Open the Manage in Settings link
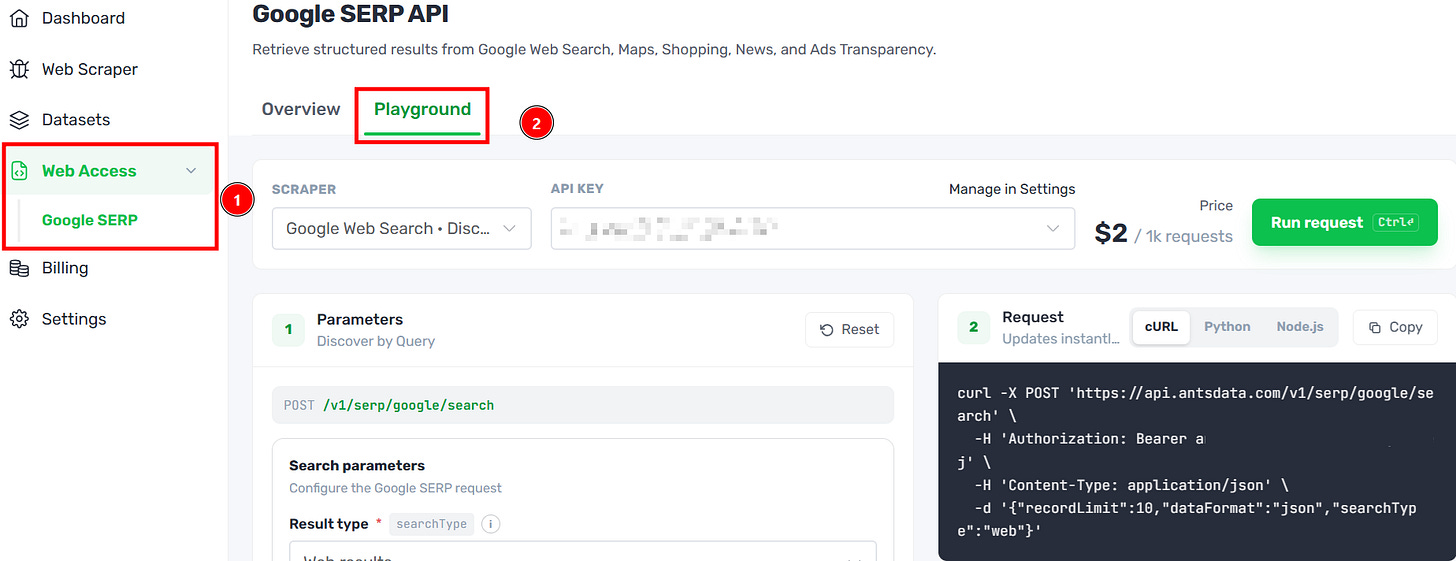 (x=1012, y=189)
